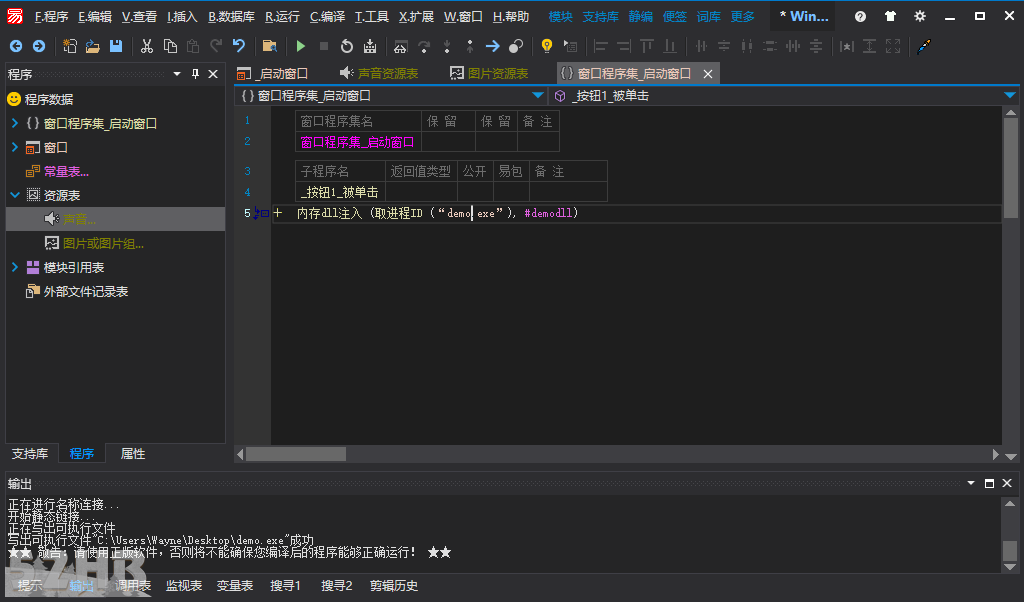The height and width of the screenshot is (602, 1024).
Task: Open the settings gear icon
Action: click(x=920, y=16)
